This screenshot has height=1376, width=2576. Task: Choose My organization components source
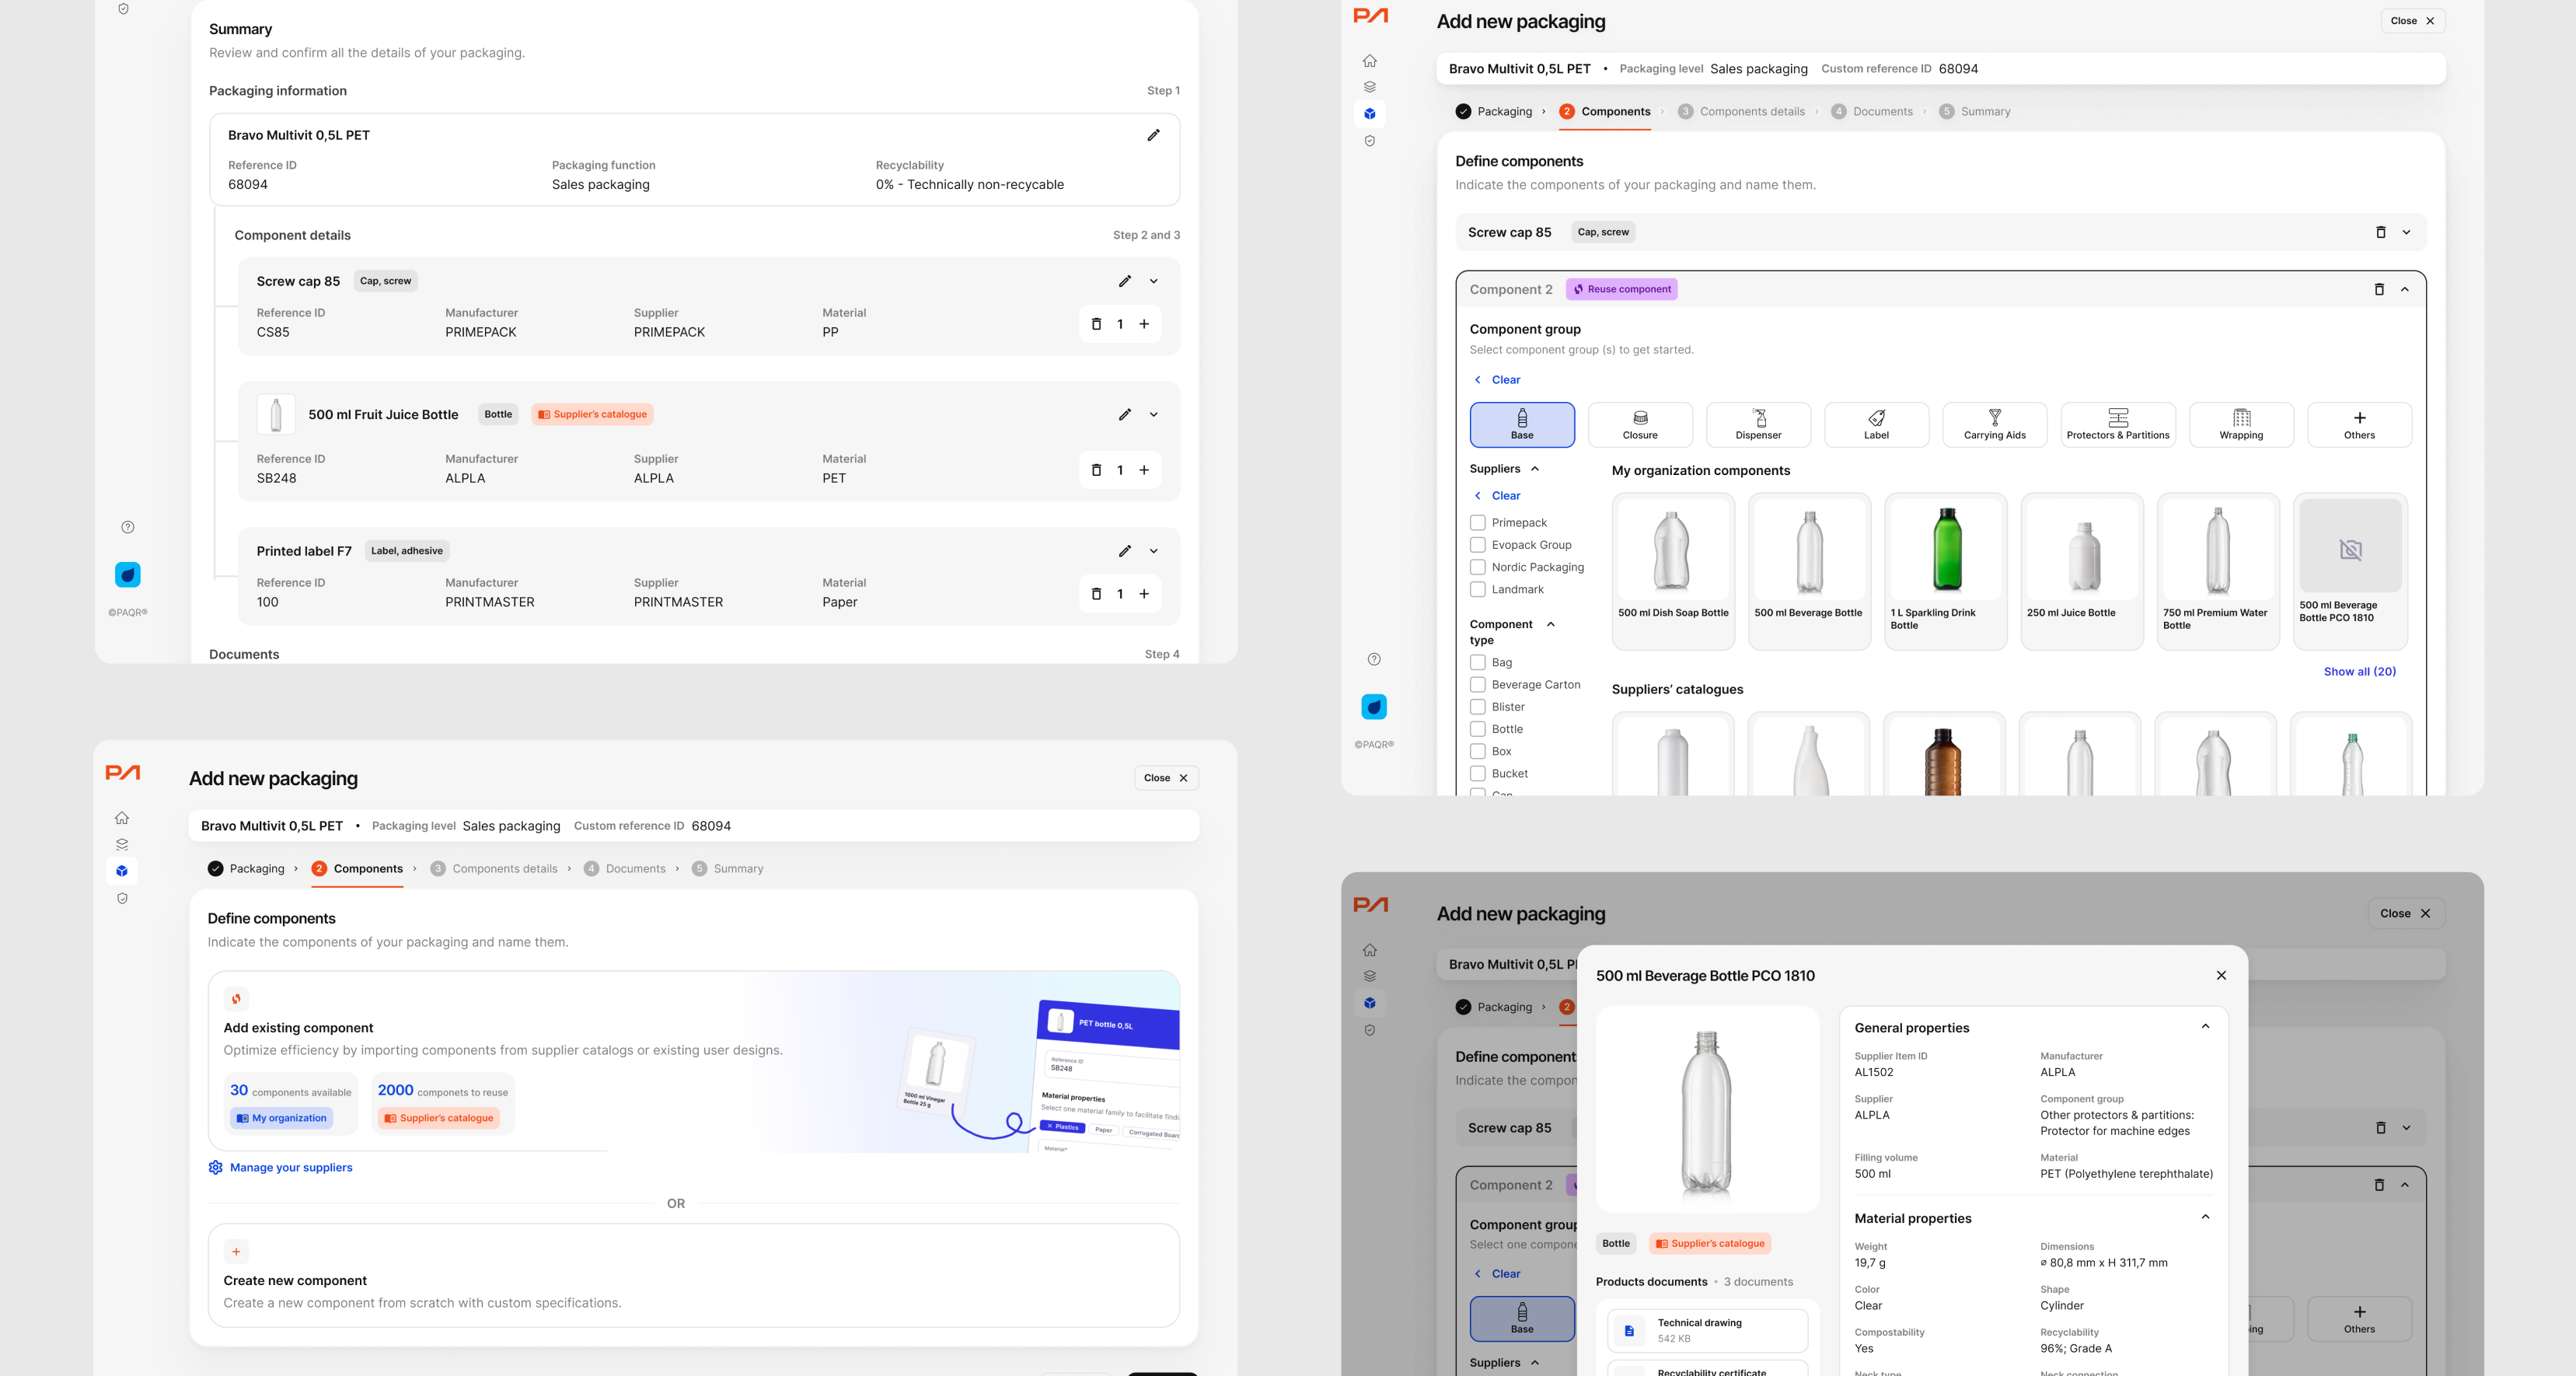281,1118
